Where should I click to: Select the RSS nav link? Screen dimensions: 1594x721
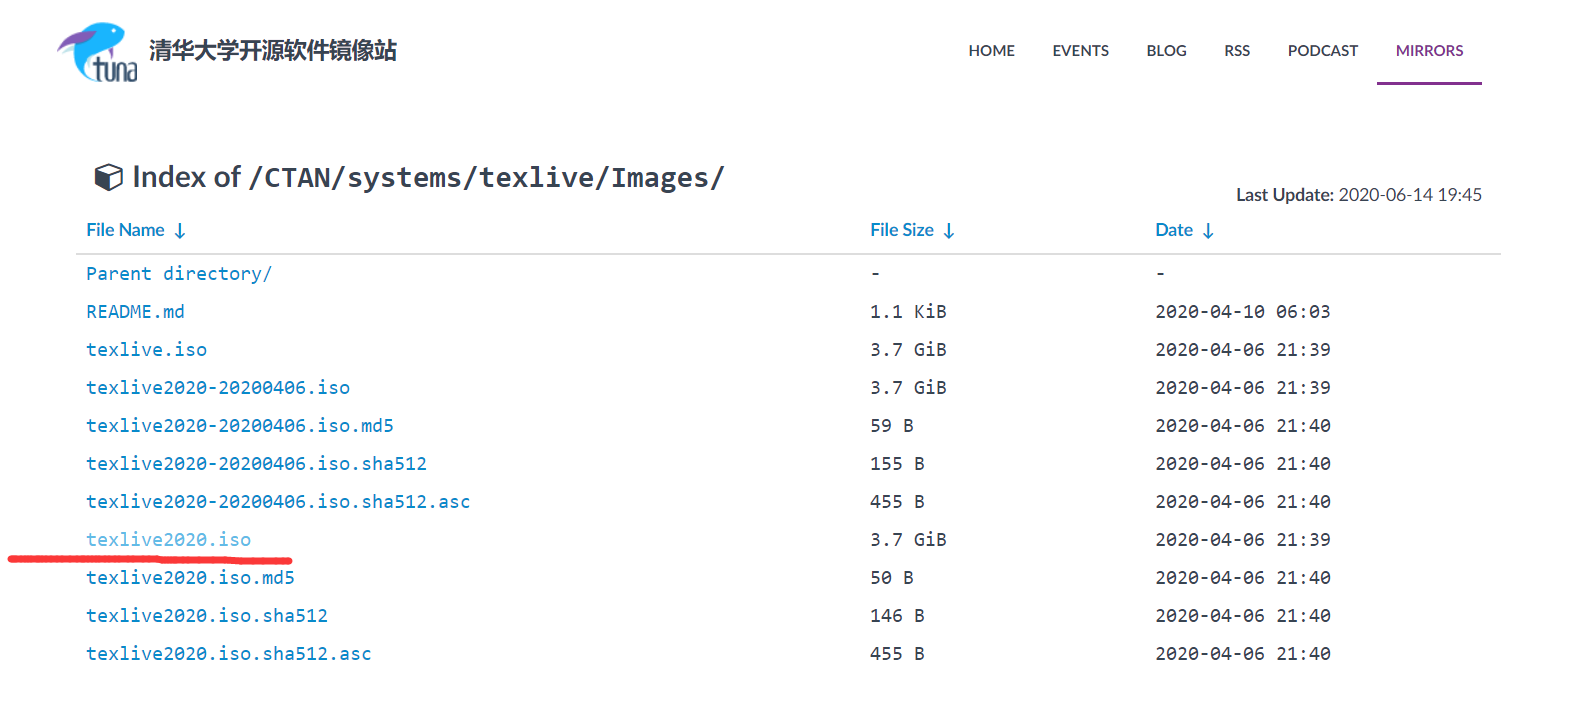click(1237, 51)
